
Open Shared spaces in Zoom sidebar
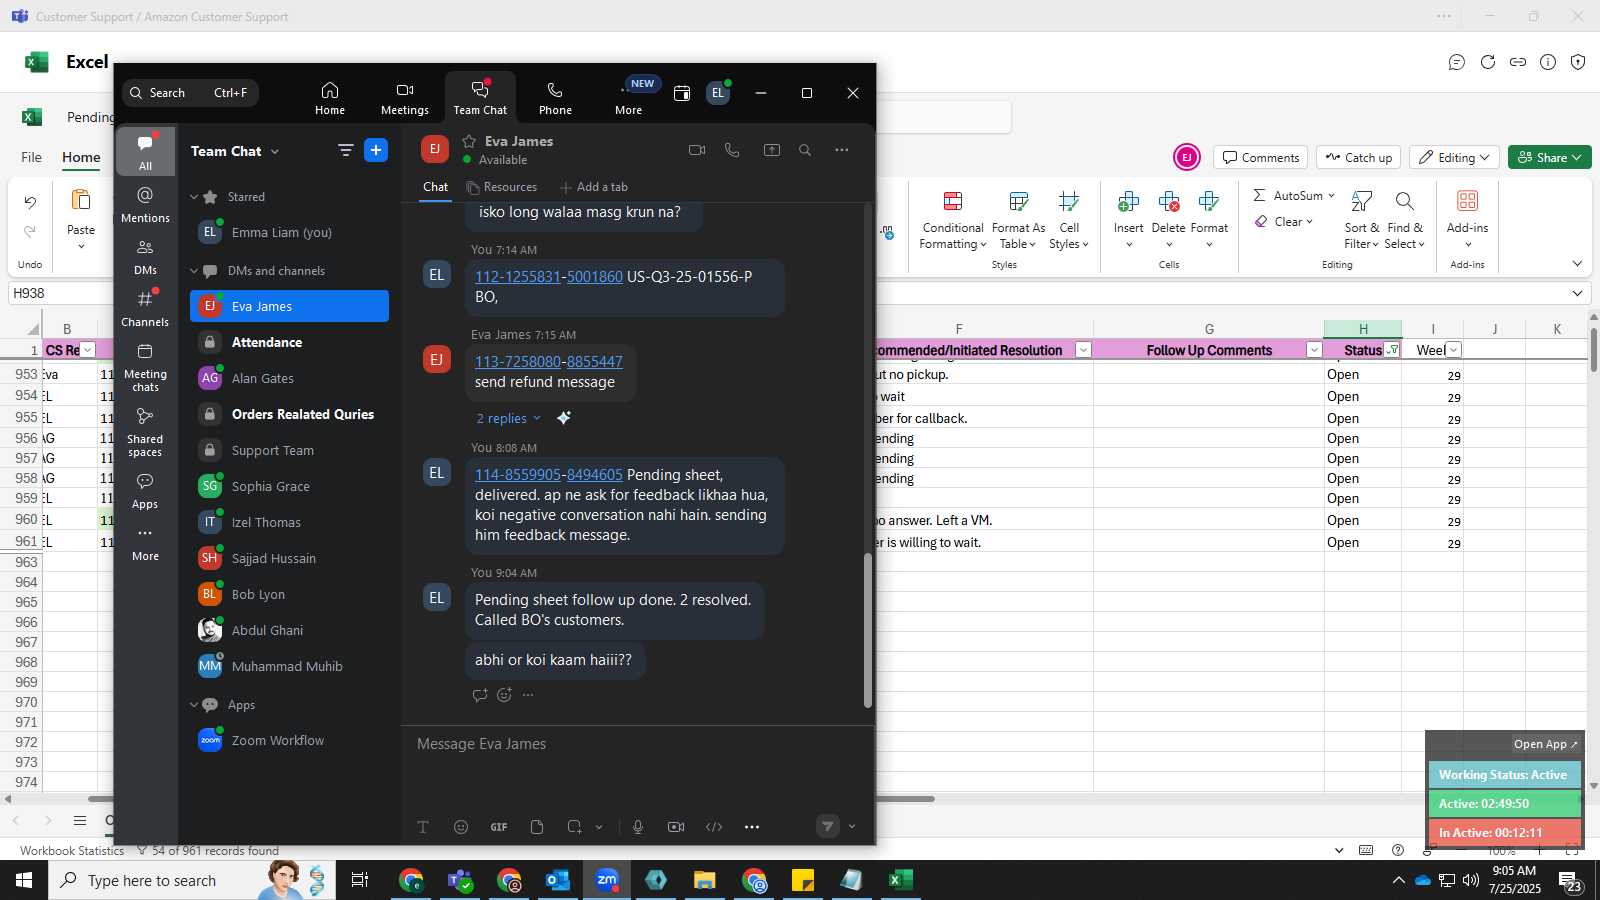(145, 431)
